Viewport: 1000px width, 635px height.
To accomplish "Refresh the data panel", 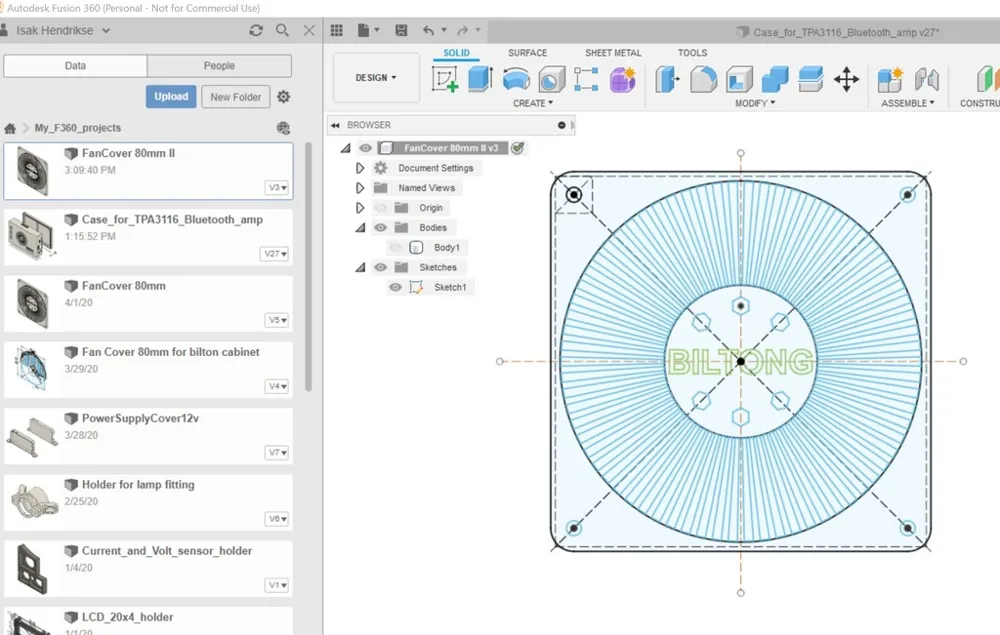I will [x=256, y=30].
